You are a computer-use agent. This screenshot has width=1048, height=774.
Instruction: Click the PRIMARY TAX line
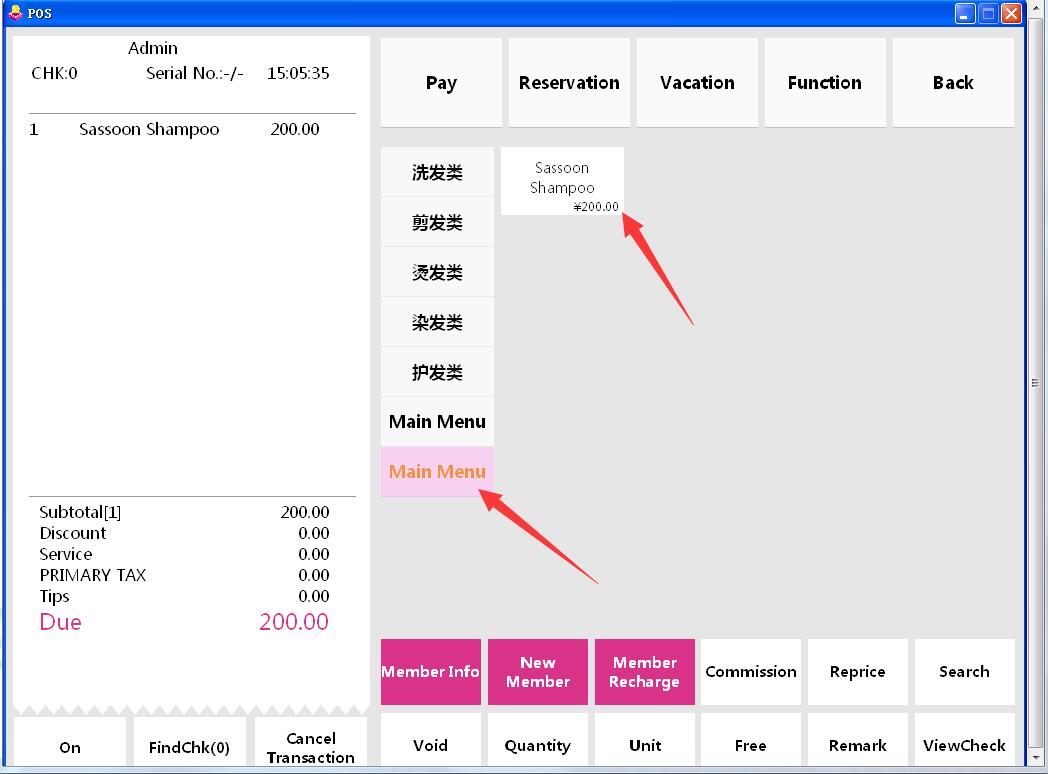click(184, 575)
